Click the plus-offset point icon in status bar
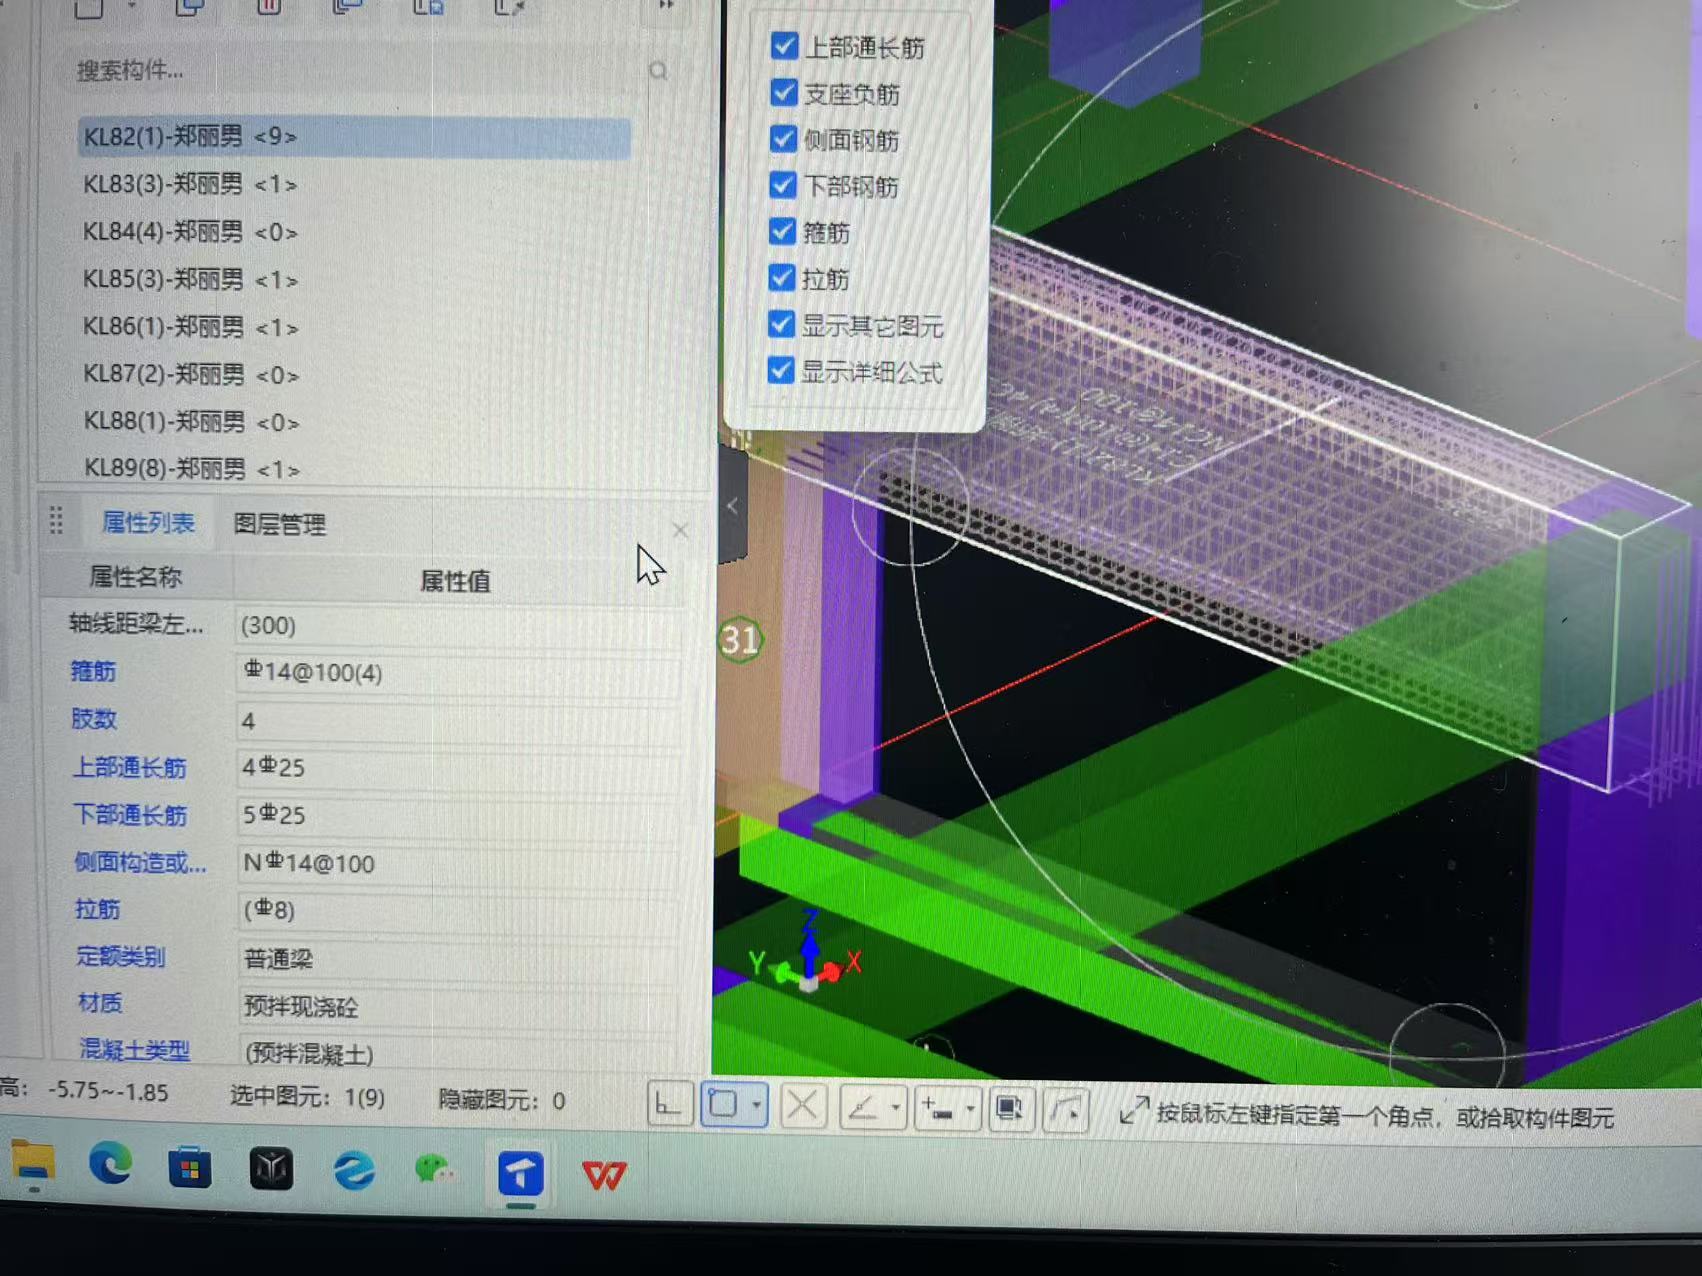Viewport: 1702px width, 1276px height. [938, 1109]
